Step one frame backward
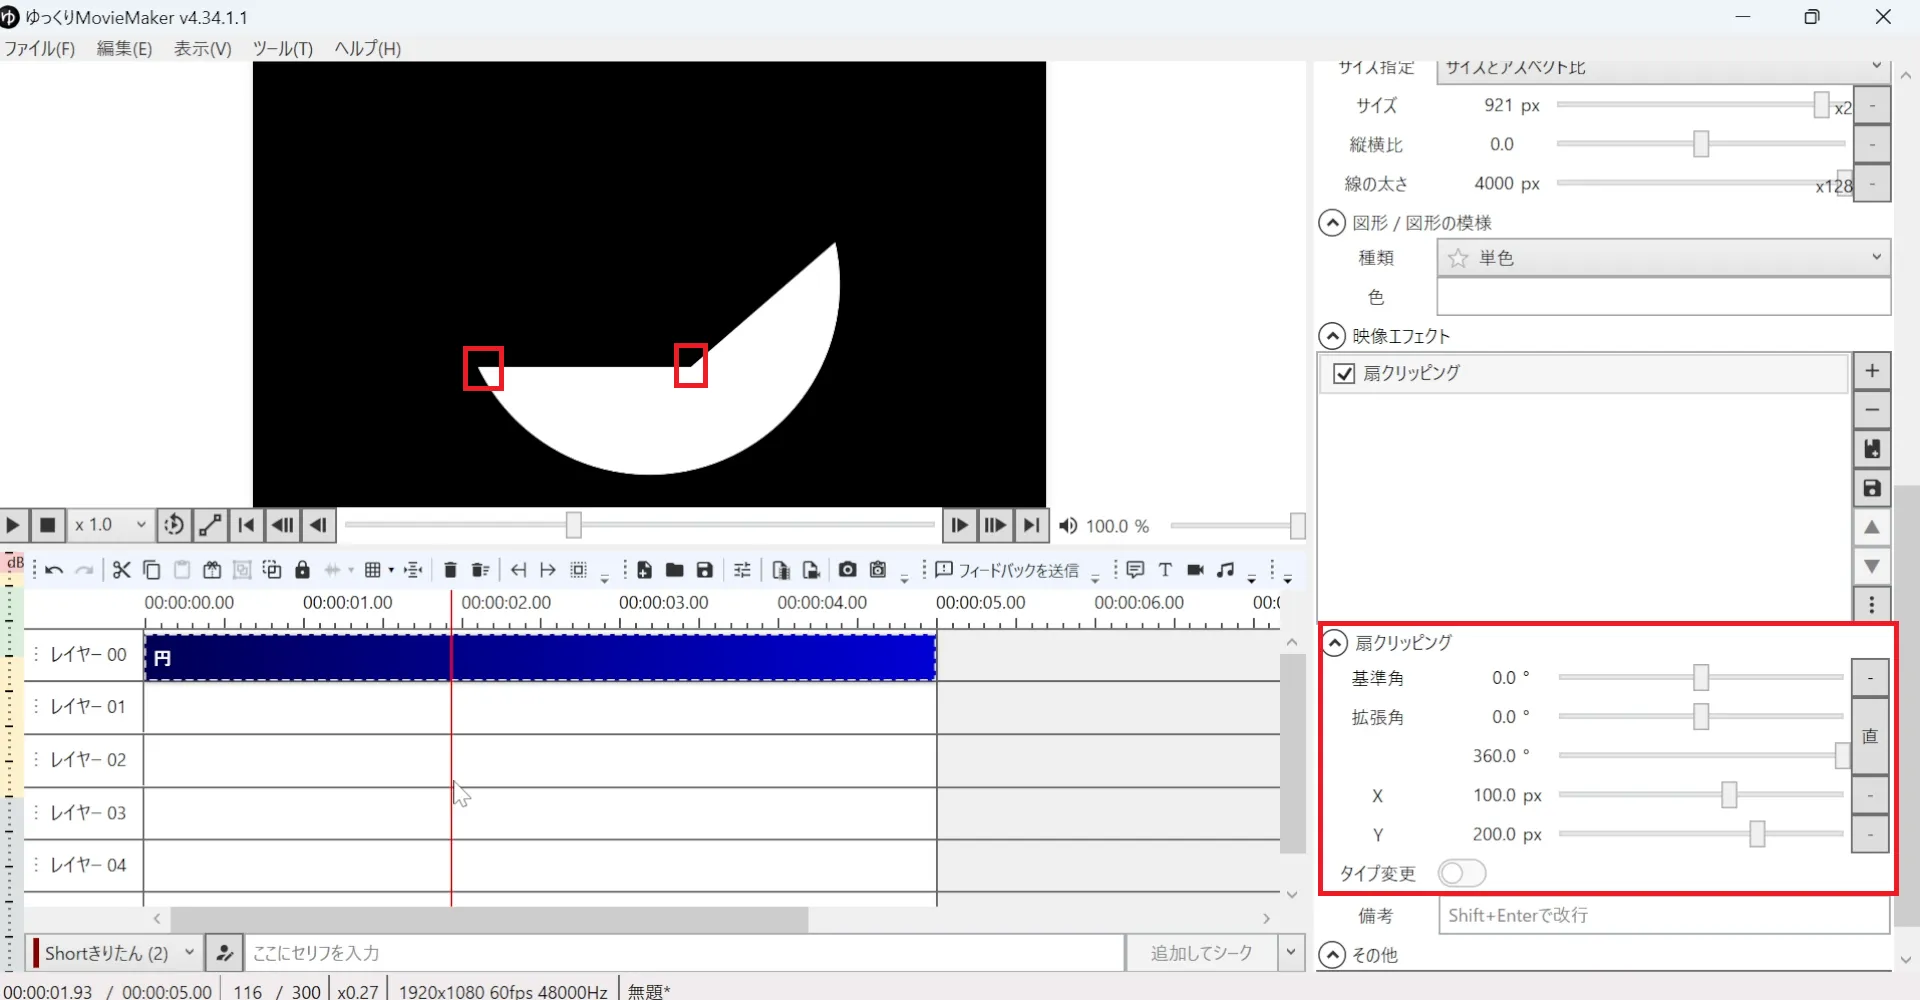This screenshot has width=1920, height=1000. point(319,525)
